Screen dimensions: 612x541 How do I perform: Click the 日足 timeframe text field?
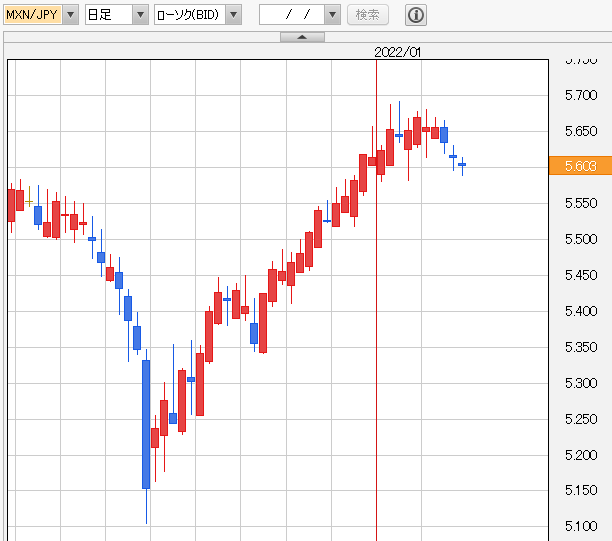pyautogui.click(x=109, y=15)
